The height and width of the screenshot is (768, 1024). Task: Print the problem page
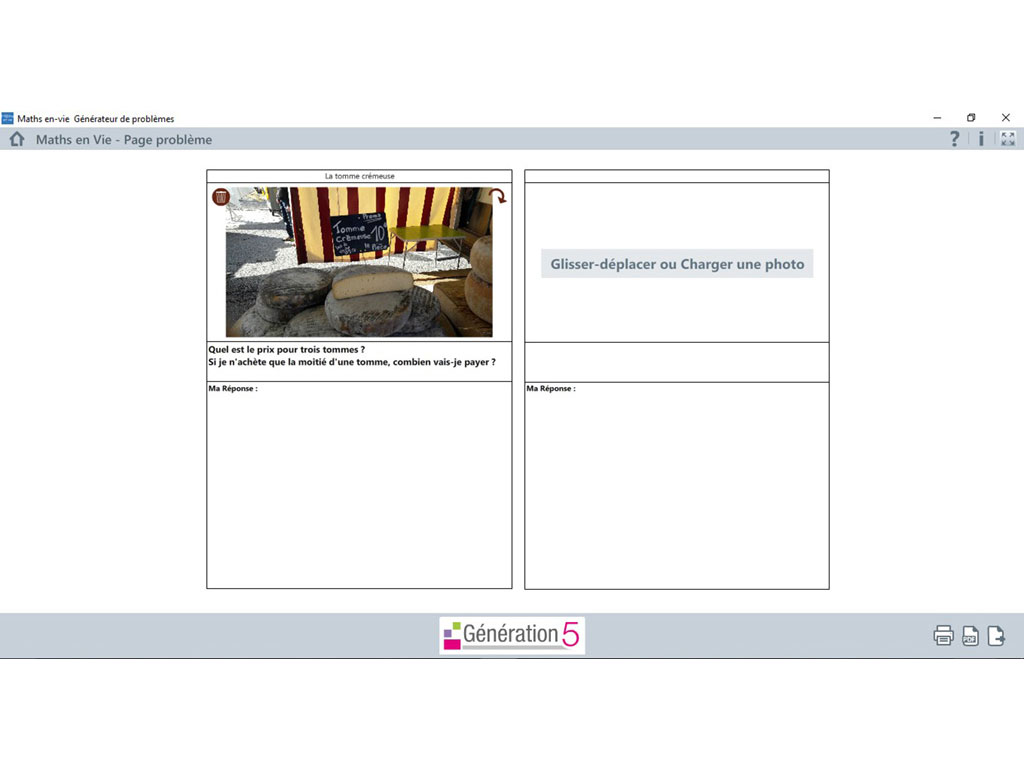click(x=943, y=636)
